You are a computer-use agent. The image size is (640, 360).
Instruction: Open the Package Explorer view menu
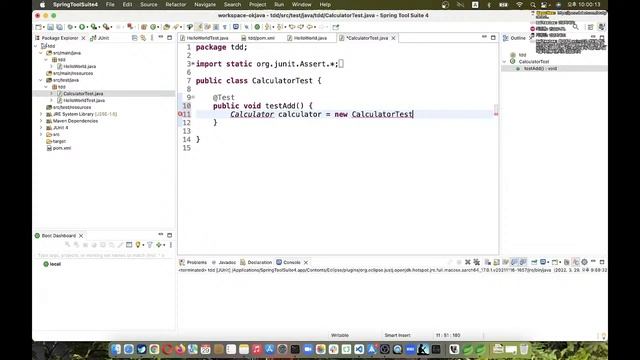(x=152, y=38)
